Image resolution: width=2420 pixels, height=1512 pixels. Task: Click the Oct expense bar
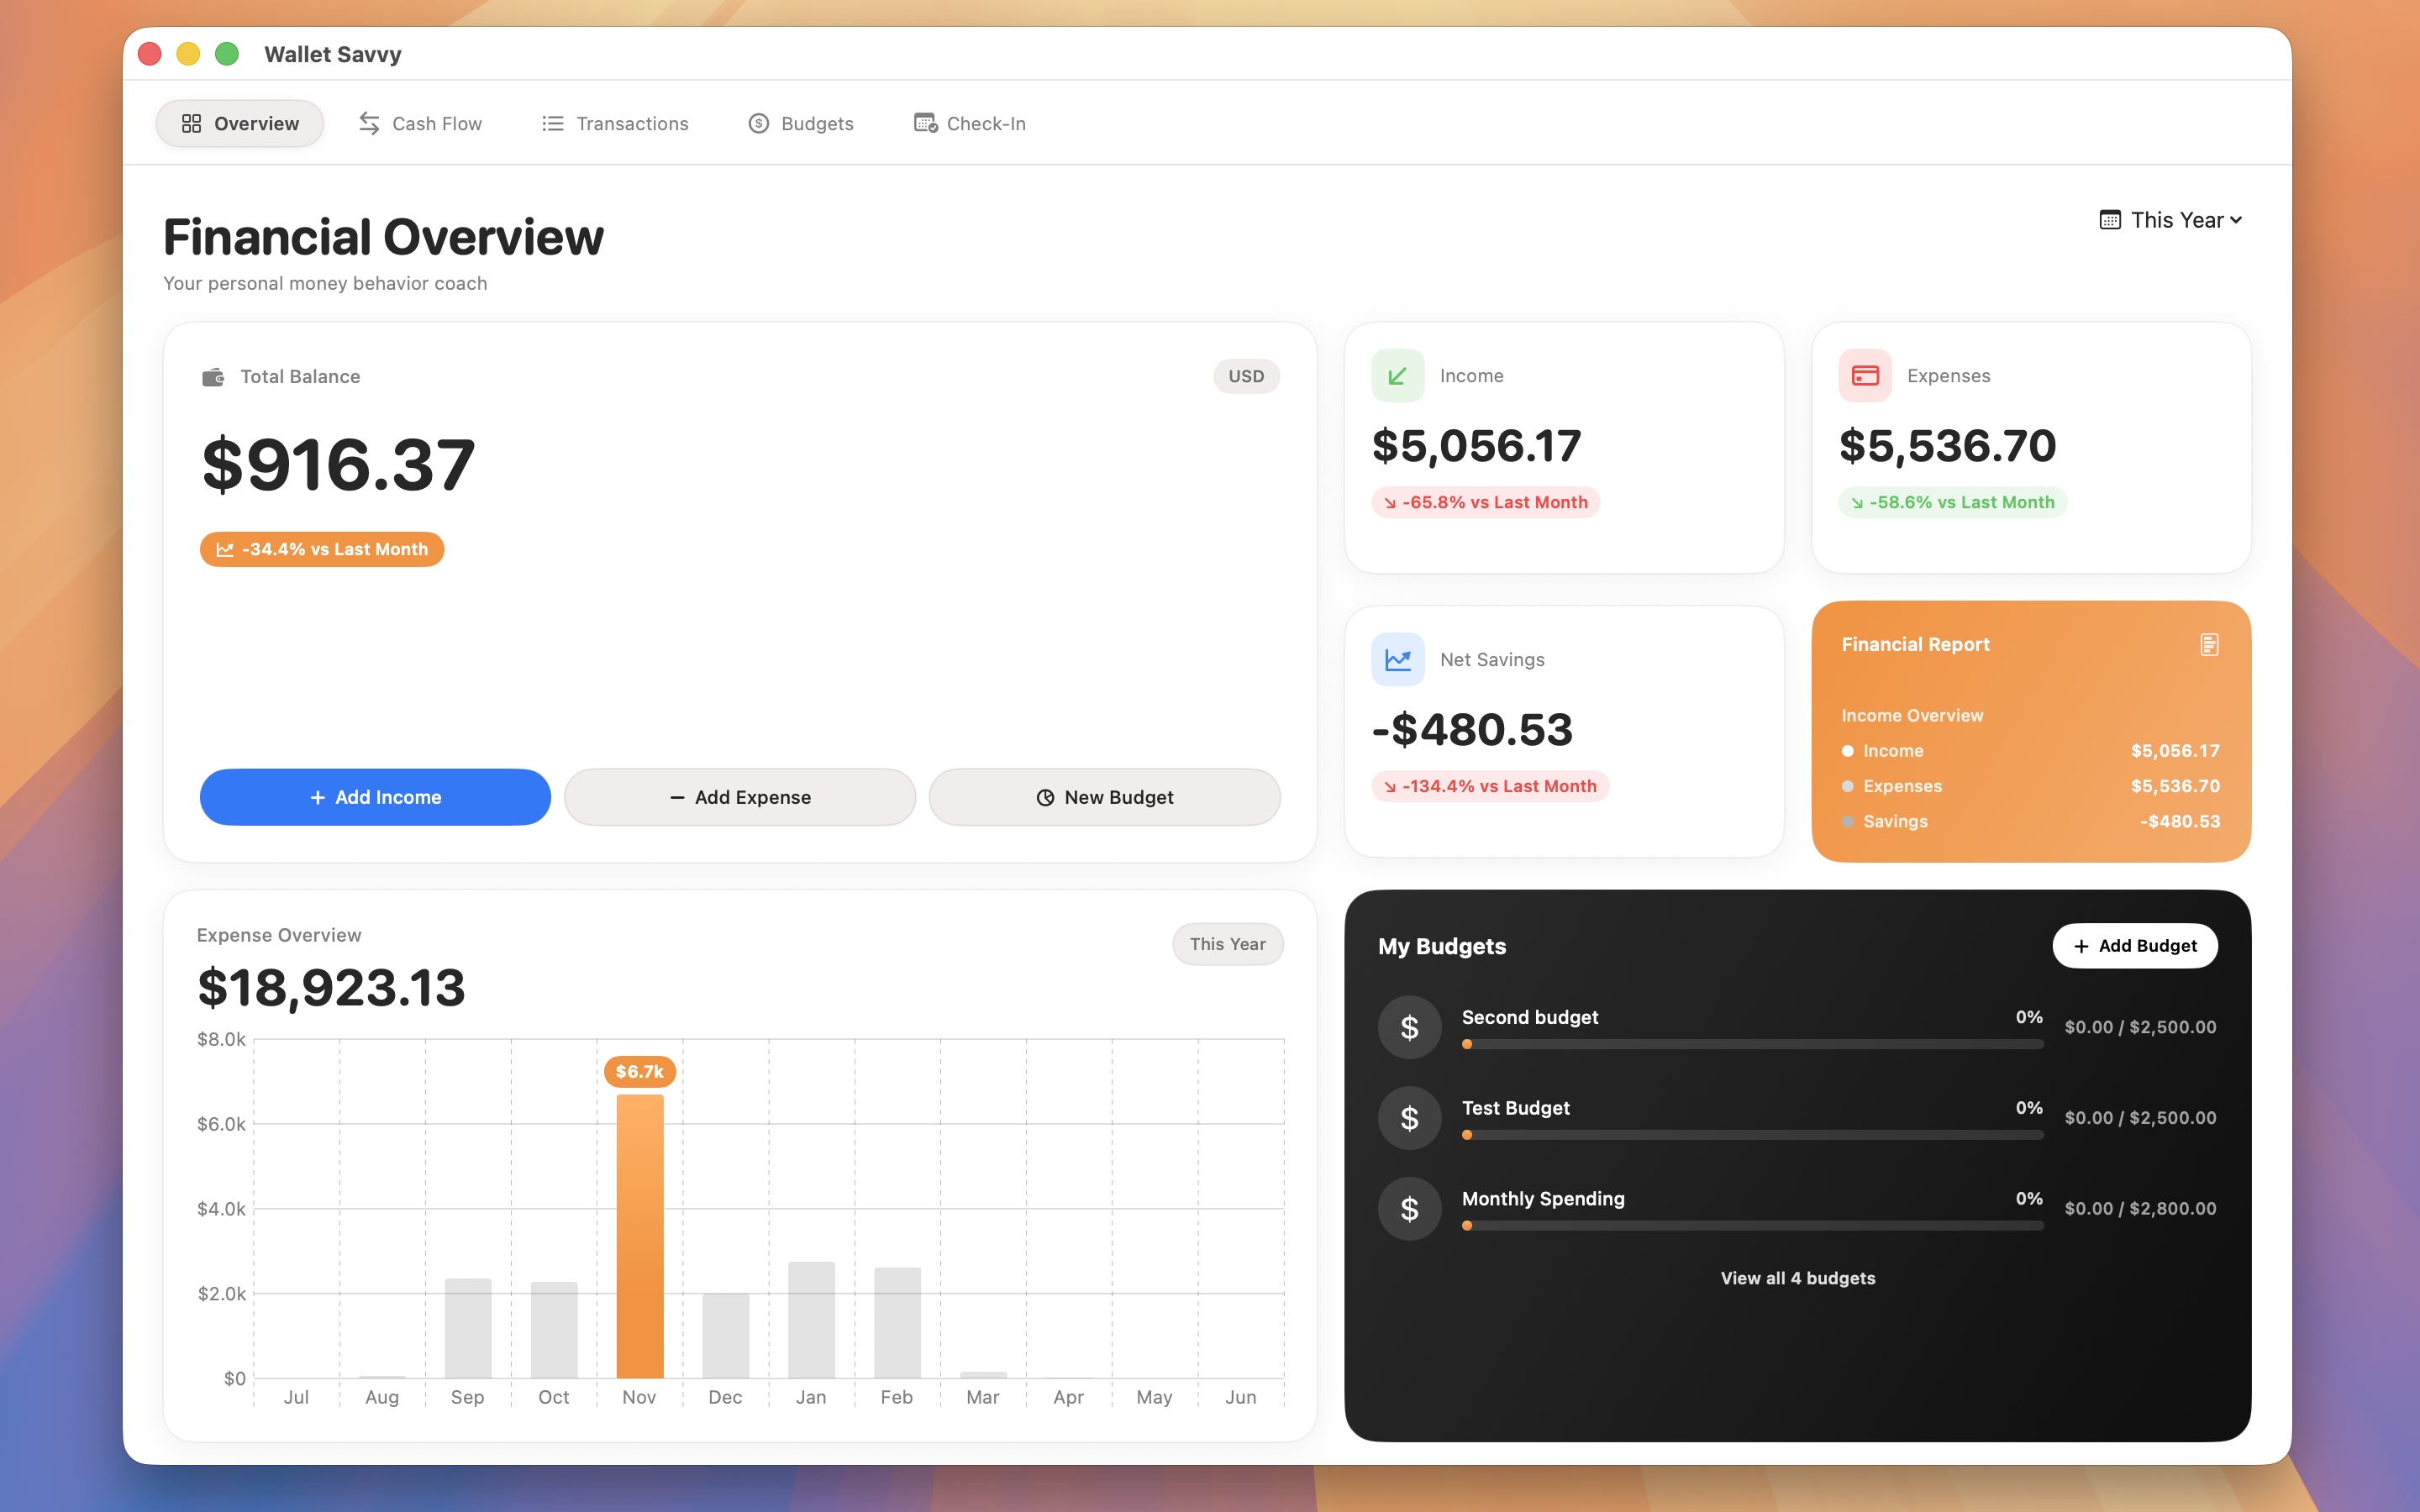[554, 1330]
